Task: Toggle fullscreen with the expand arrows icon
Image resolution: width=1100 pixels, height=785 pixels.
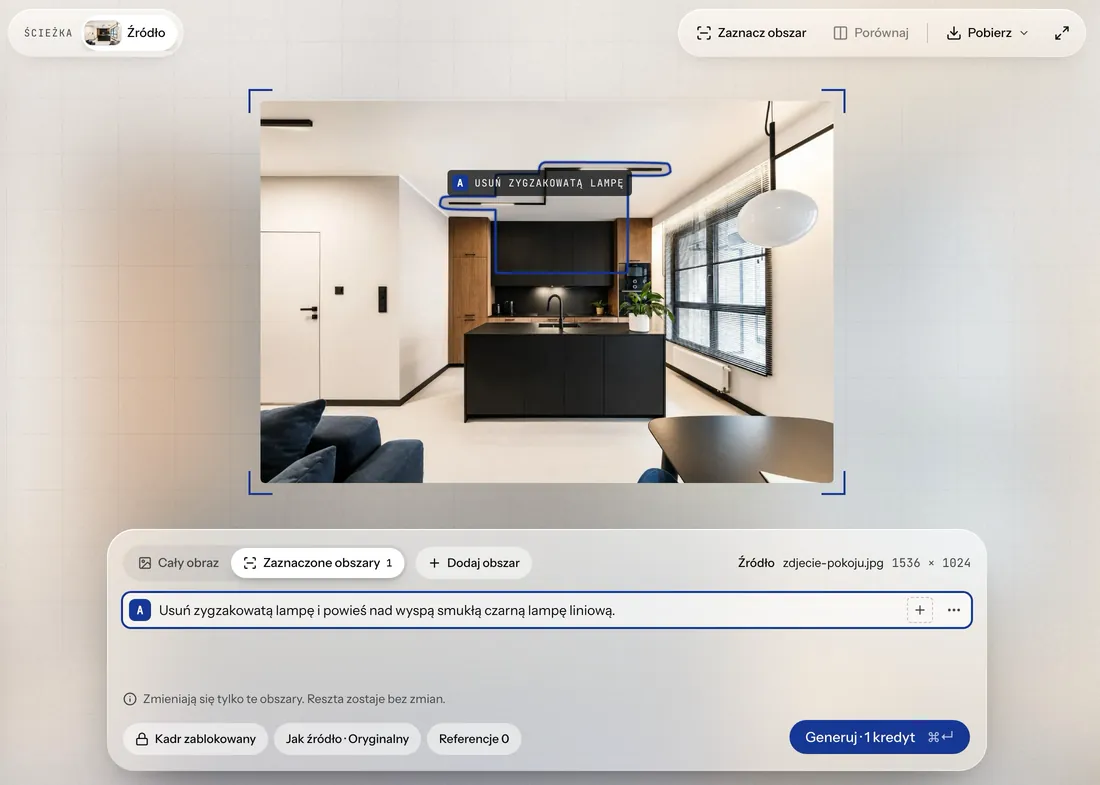Action: 1062,33
